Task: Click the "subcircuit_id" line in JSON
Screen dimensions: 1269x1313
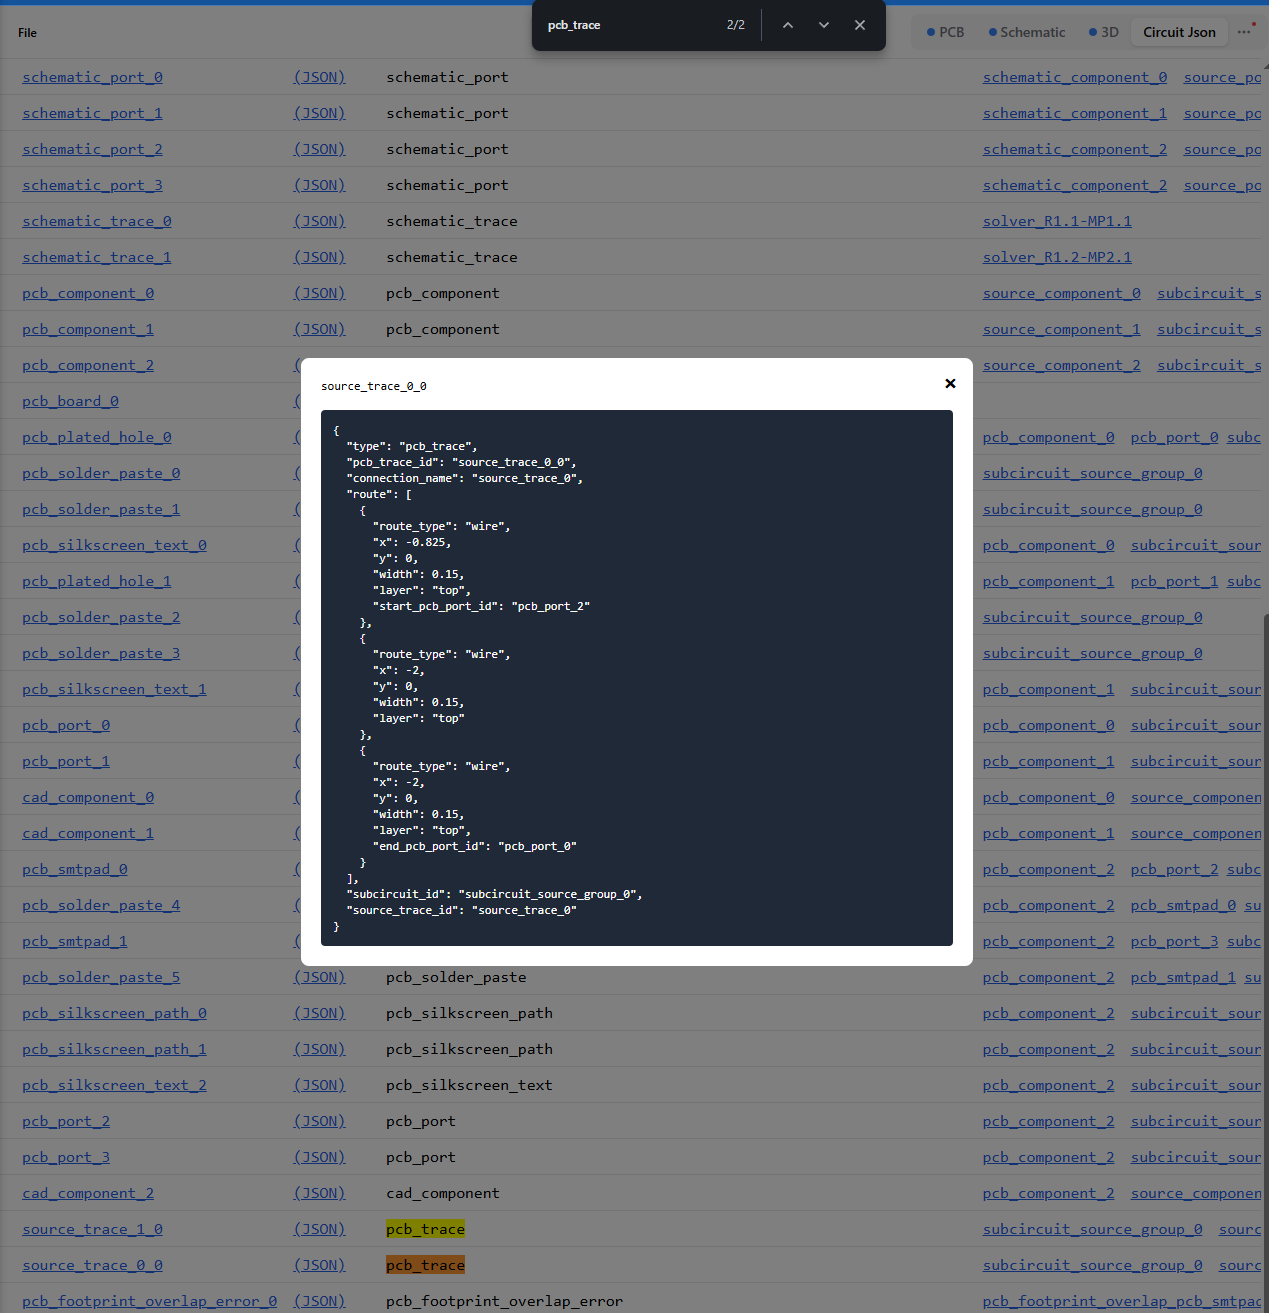Action: tap(494, 894)
